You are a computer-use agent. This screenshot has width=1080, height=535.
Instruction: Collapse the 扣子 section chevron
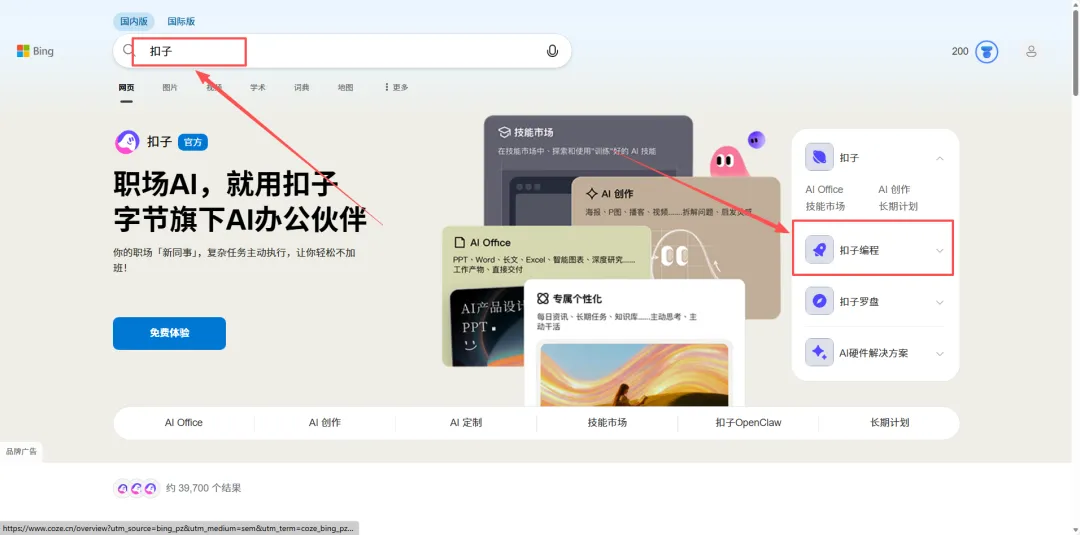pos(939,158)
